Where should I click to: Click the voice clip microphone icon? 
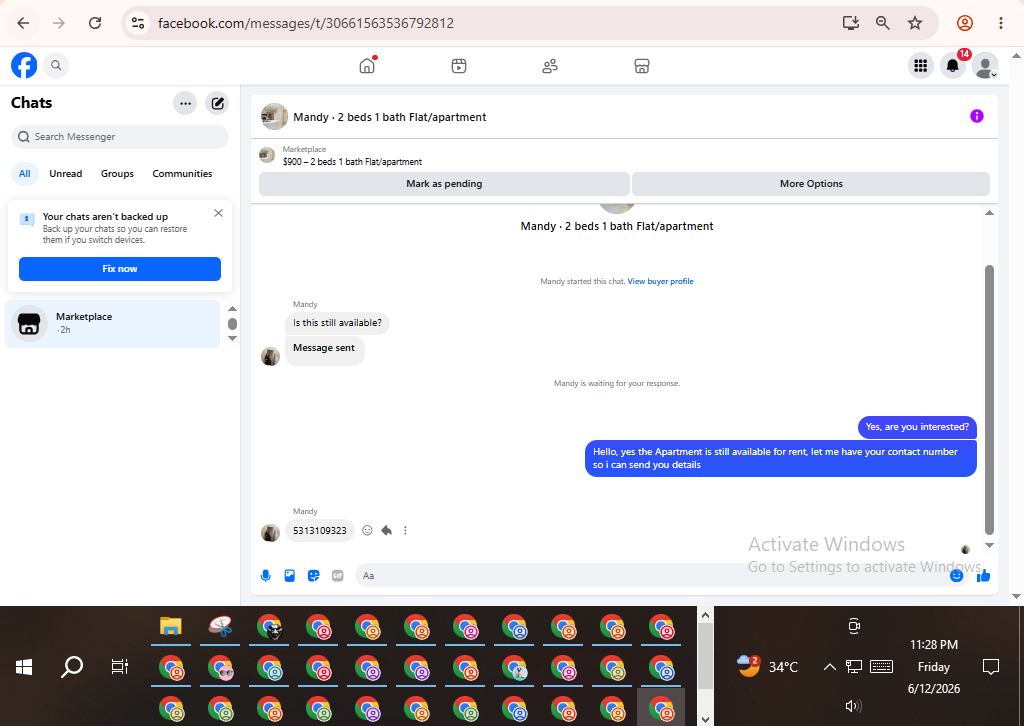pyautogui.click(x=265, y=575)
